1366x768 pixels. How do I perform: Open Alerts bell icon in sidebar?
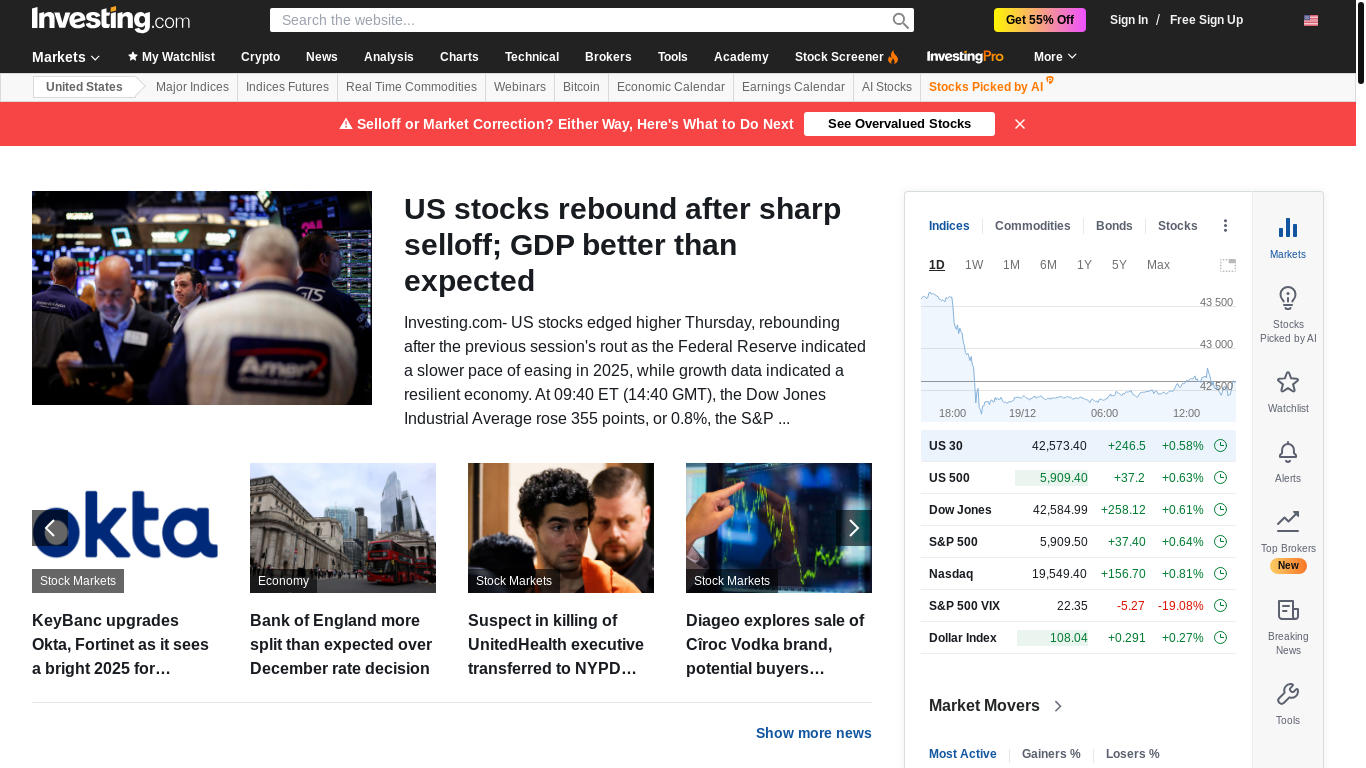point(1288,452)
